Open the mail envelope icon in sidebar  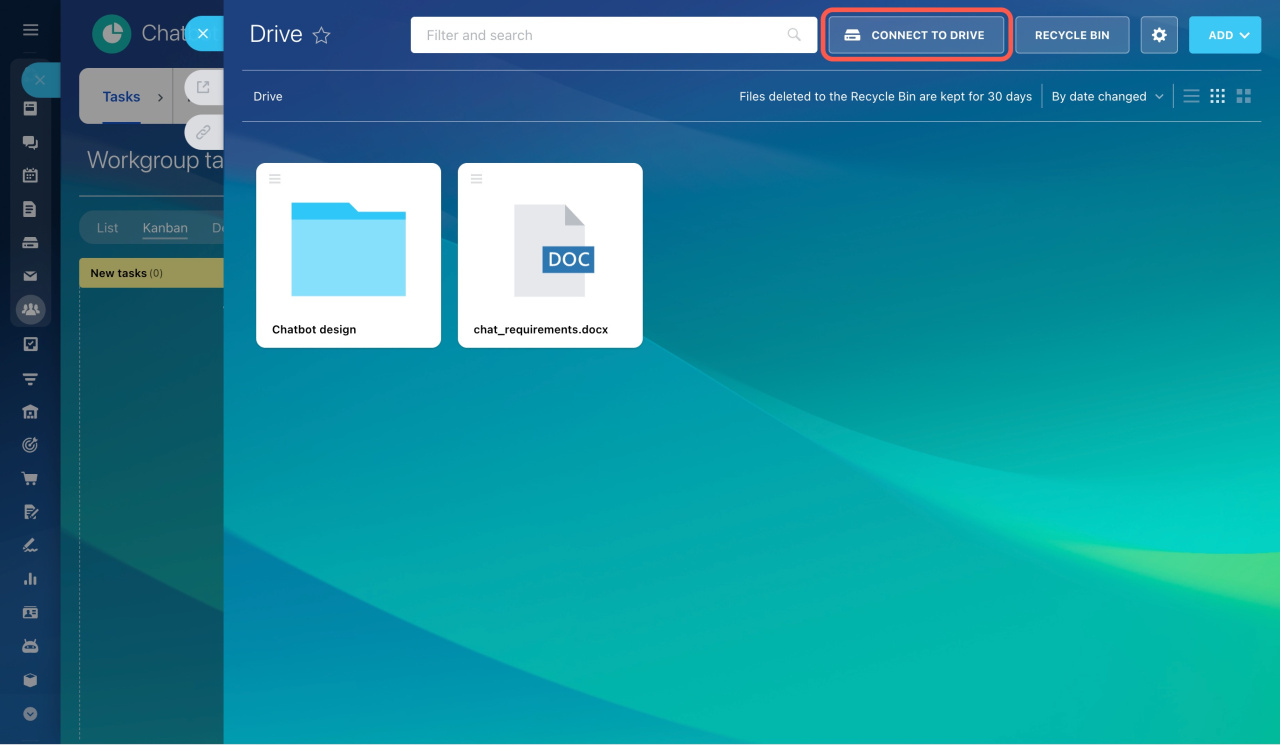[x=30, y=276]
